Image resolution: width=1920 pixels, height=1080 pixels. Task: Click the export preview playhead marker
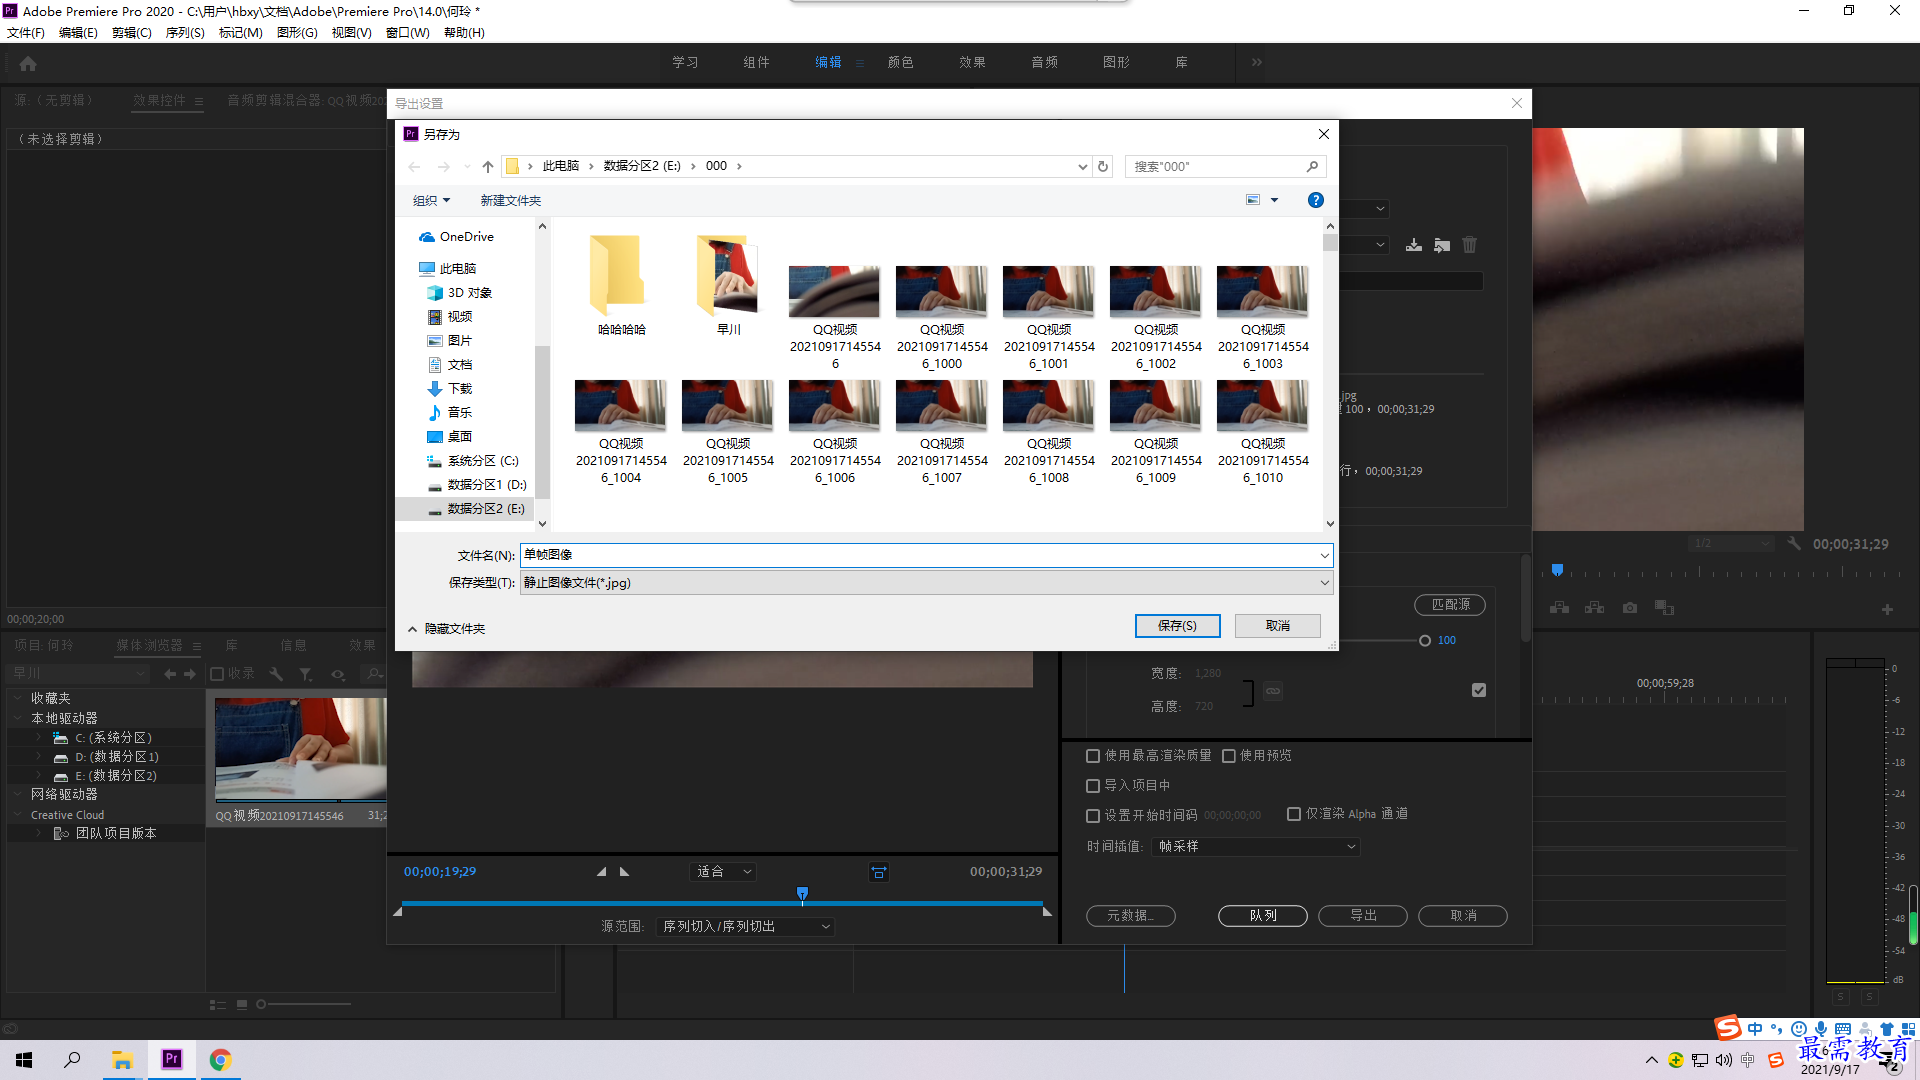point(802,894)
